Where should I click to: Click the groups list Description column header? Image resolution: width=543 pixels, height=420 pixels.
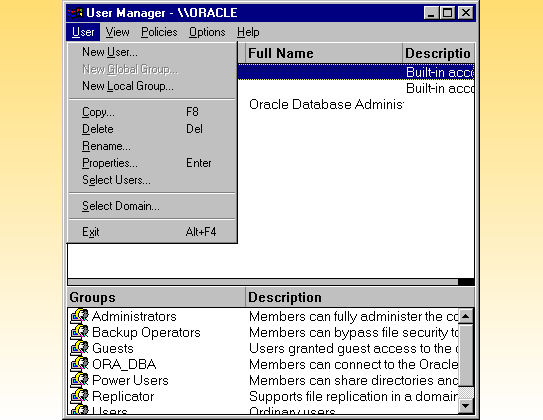tap(359, 297)
